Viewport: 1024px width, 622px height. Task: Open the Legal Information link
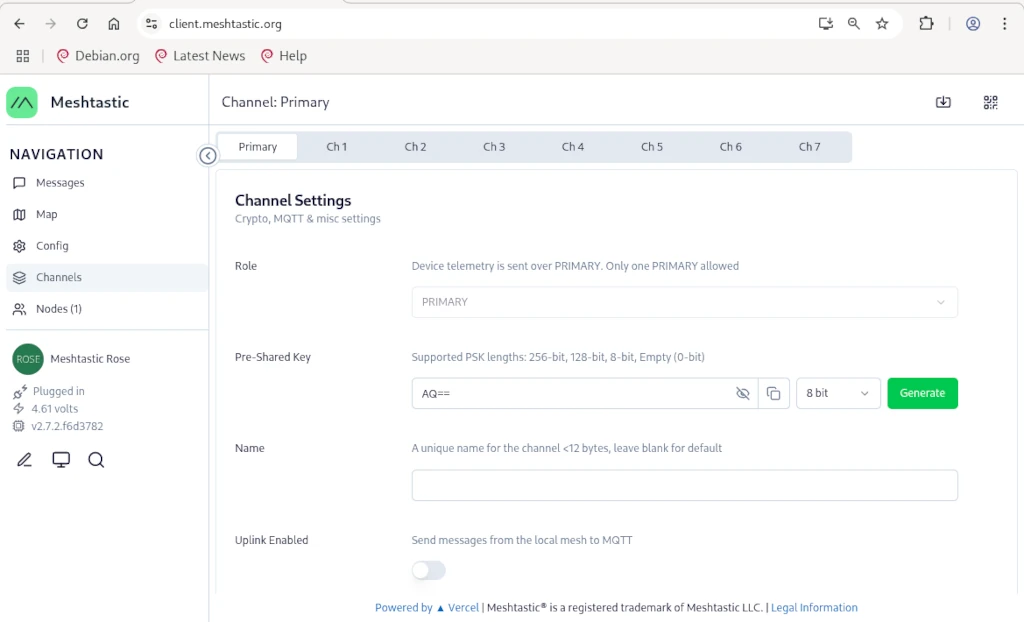[x=814, y=608]
